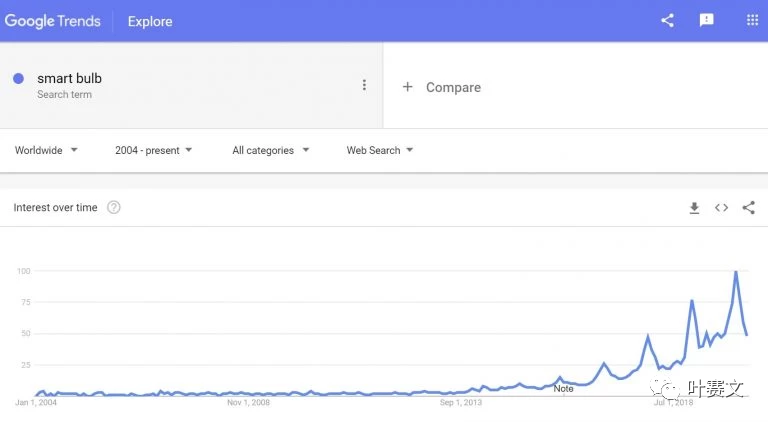
Task: Add a comparison term via Compare
Action: [x=453, y=87]
